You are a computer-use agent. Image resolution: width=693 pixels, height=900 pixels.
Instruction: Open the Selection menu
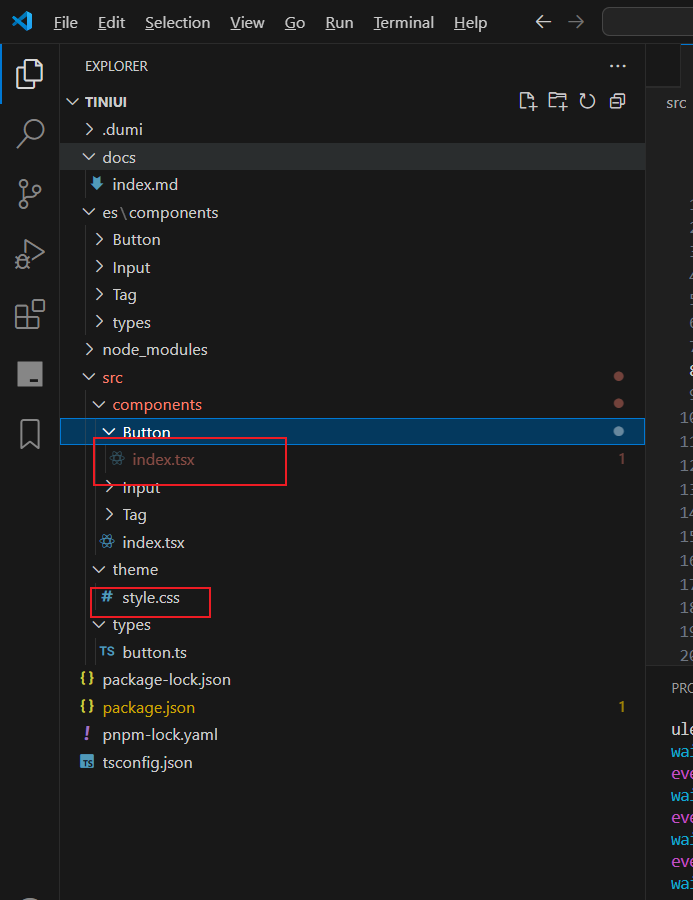click(x=177, y=22)
